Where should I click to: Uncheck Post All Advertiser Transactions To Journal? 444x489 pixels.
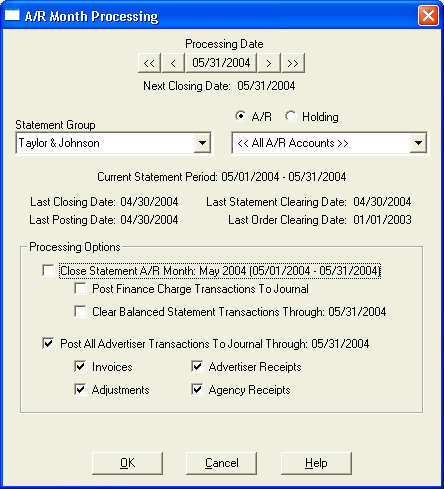click(x=48, y=343)
